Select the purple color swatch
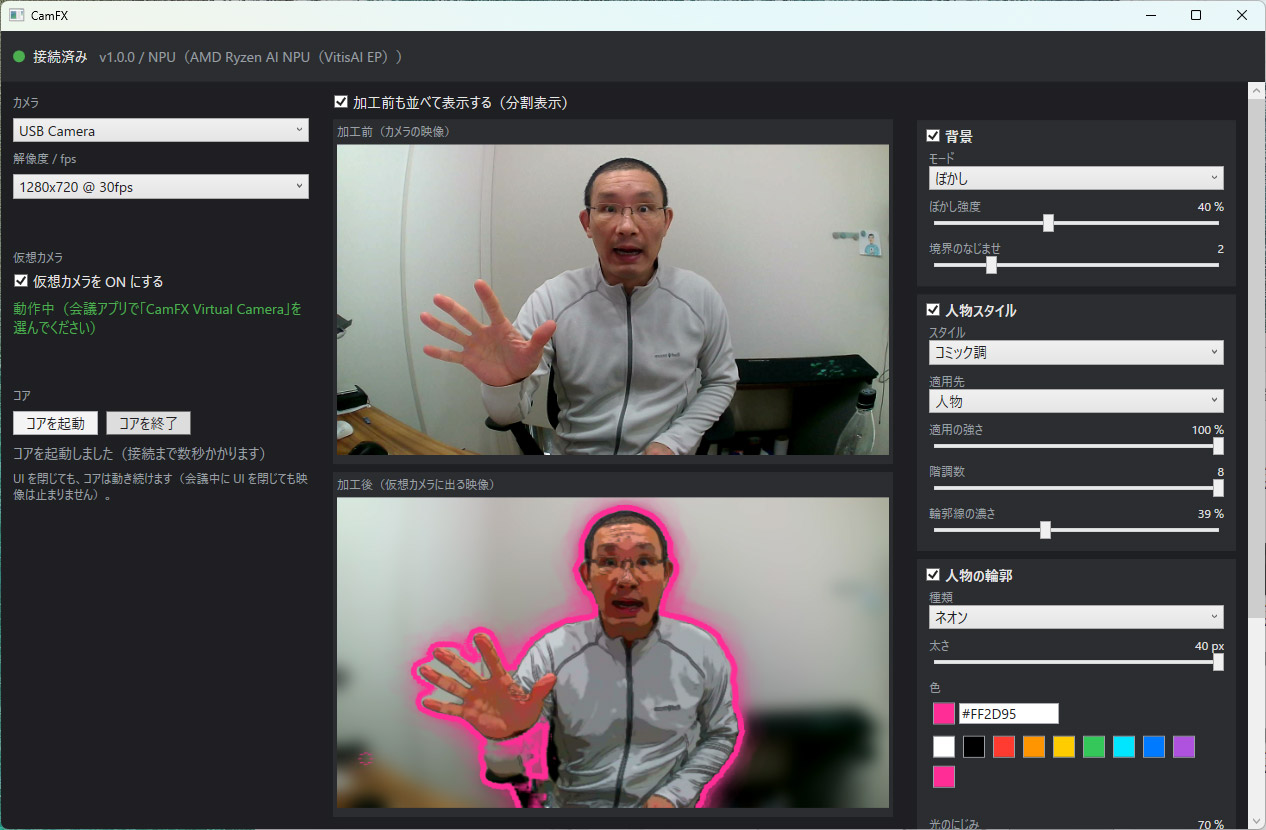Viewport: 1266px width, 830px height. (x=1184, y=747)
